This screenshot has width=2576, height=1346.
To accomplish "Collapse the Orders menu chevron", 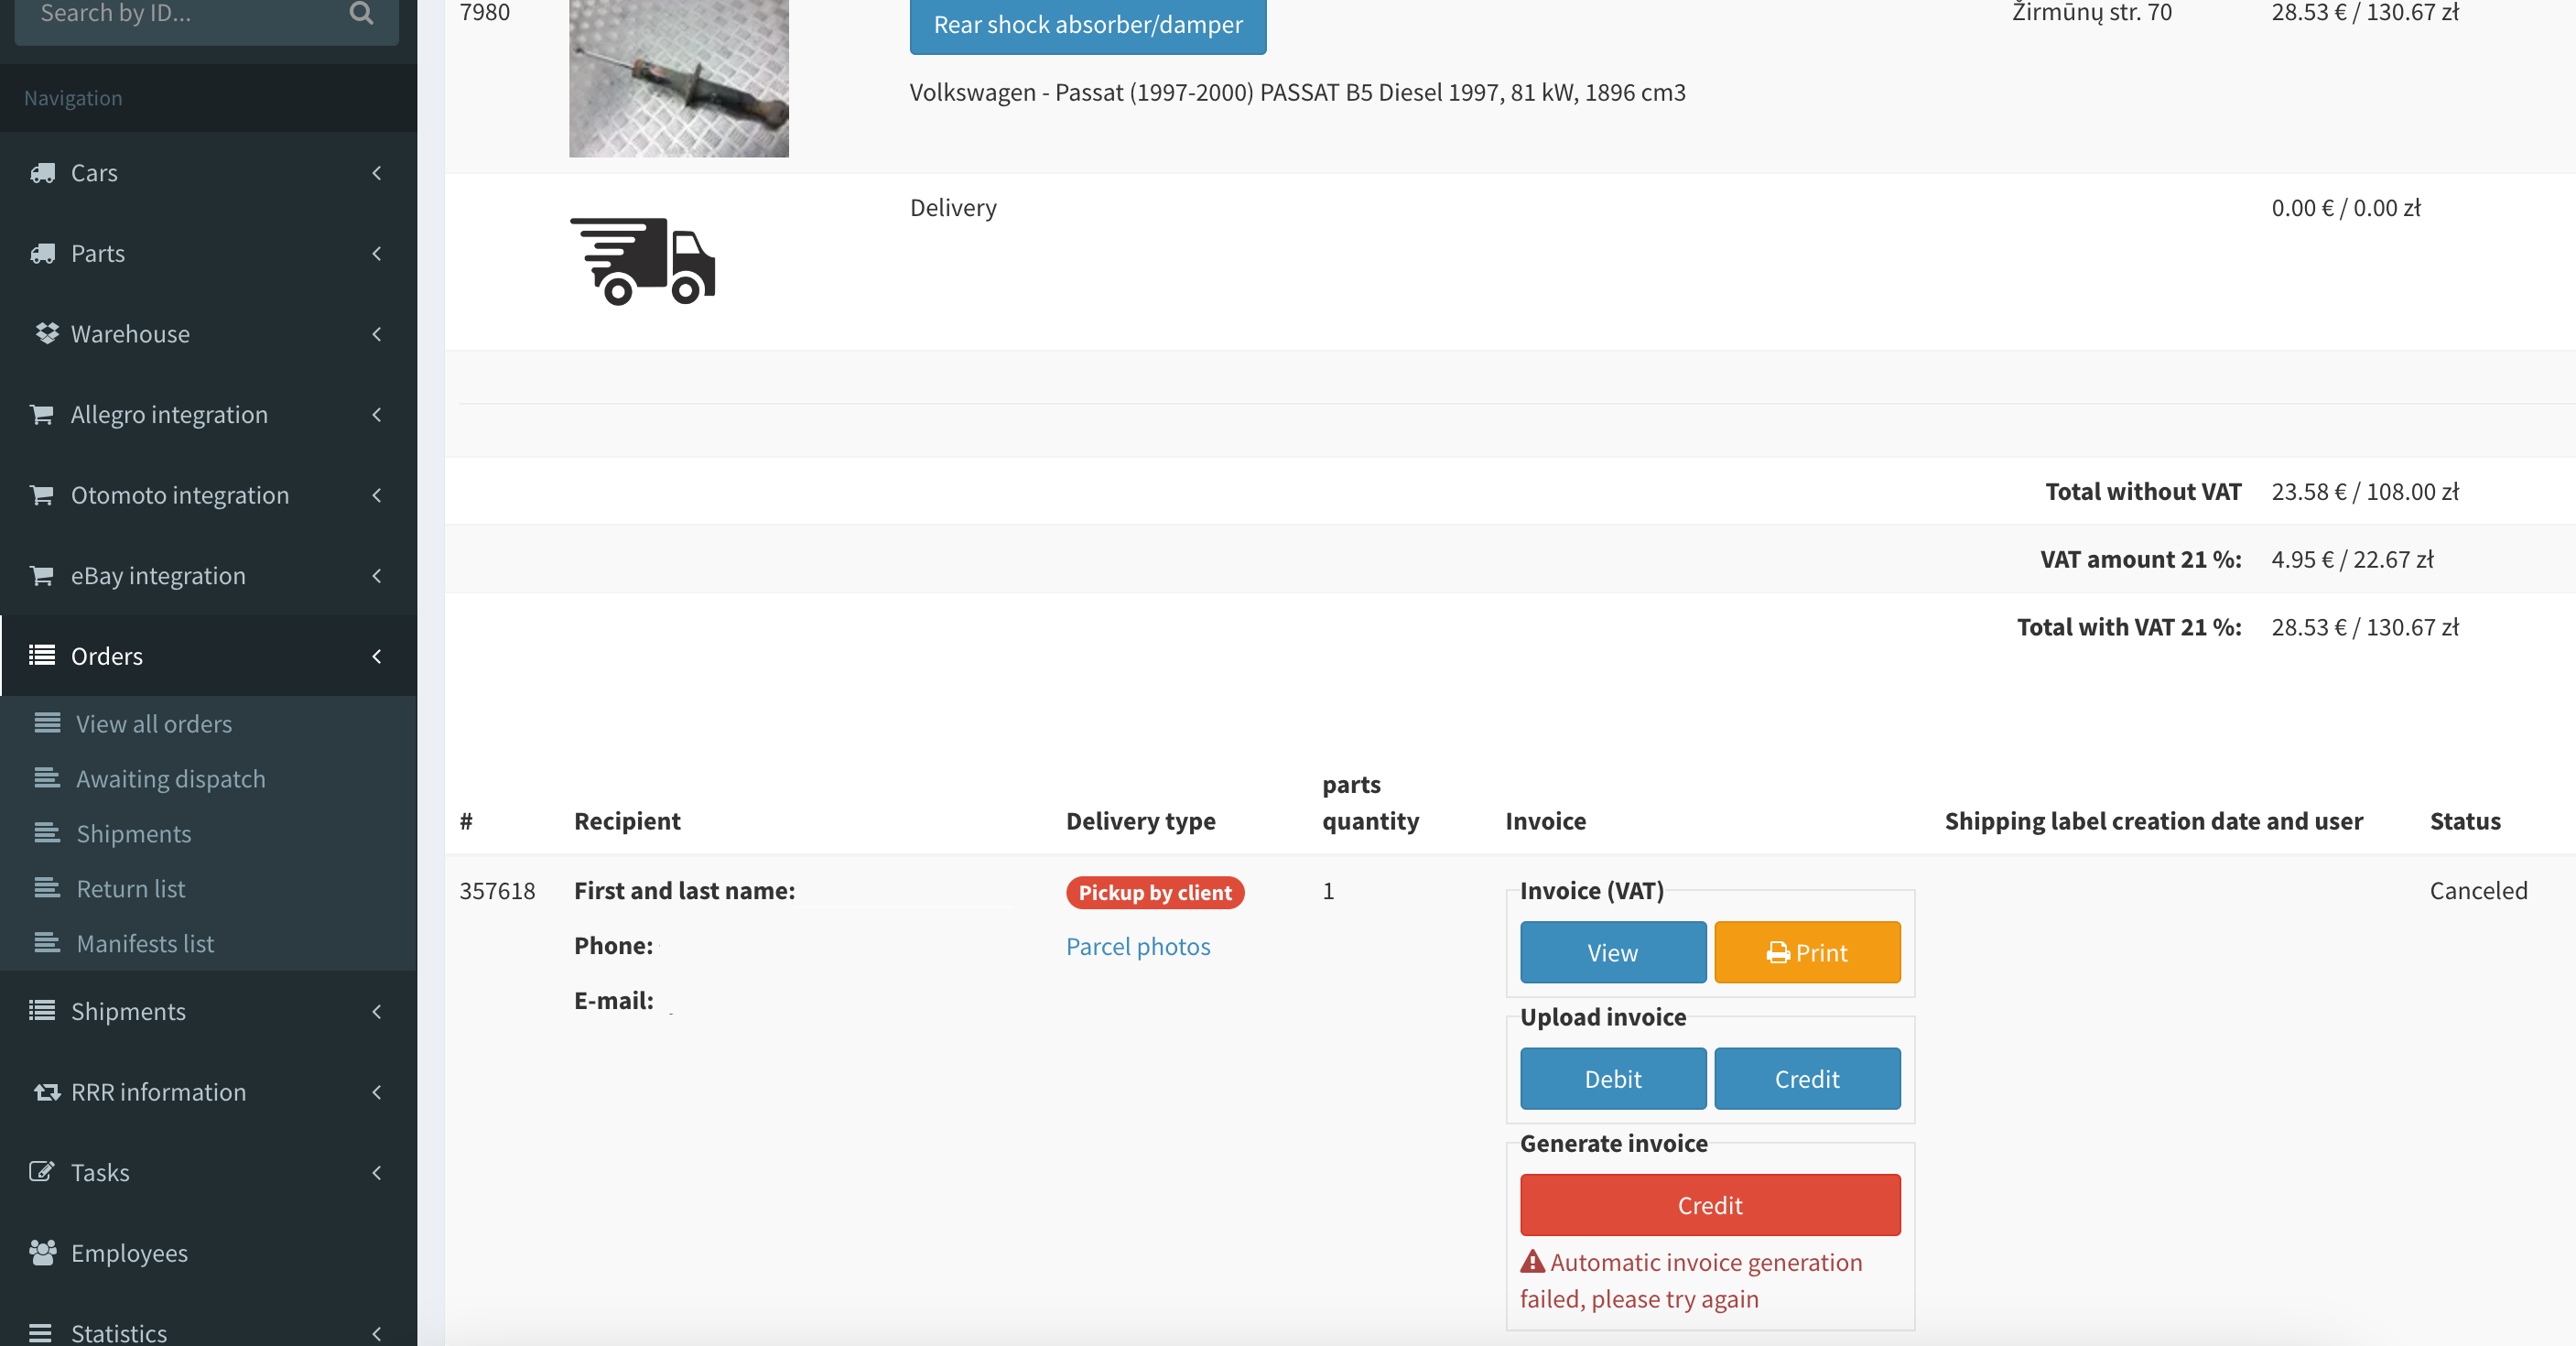I will coord(377,656).
